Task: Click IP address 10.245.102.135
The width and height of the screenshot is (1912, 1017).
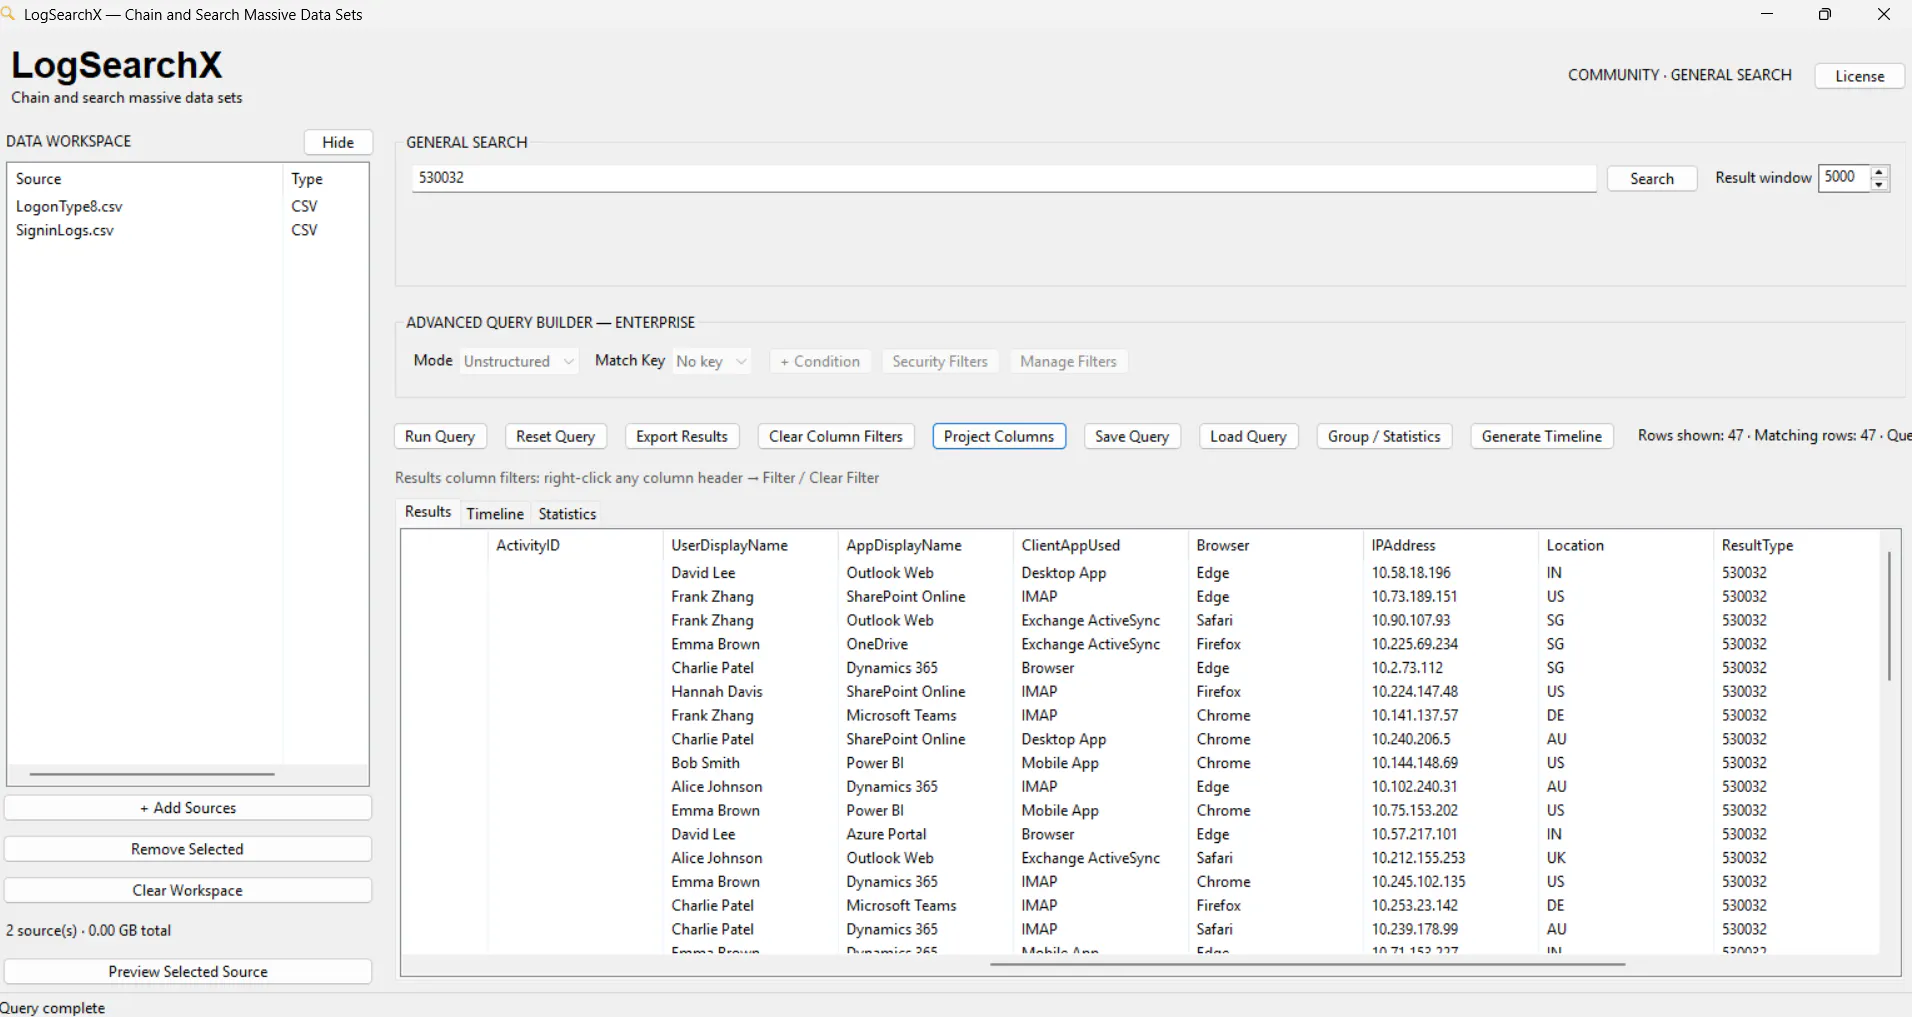Action: (1418, 882)
